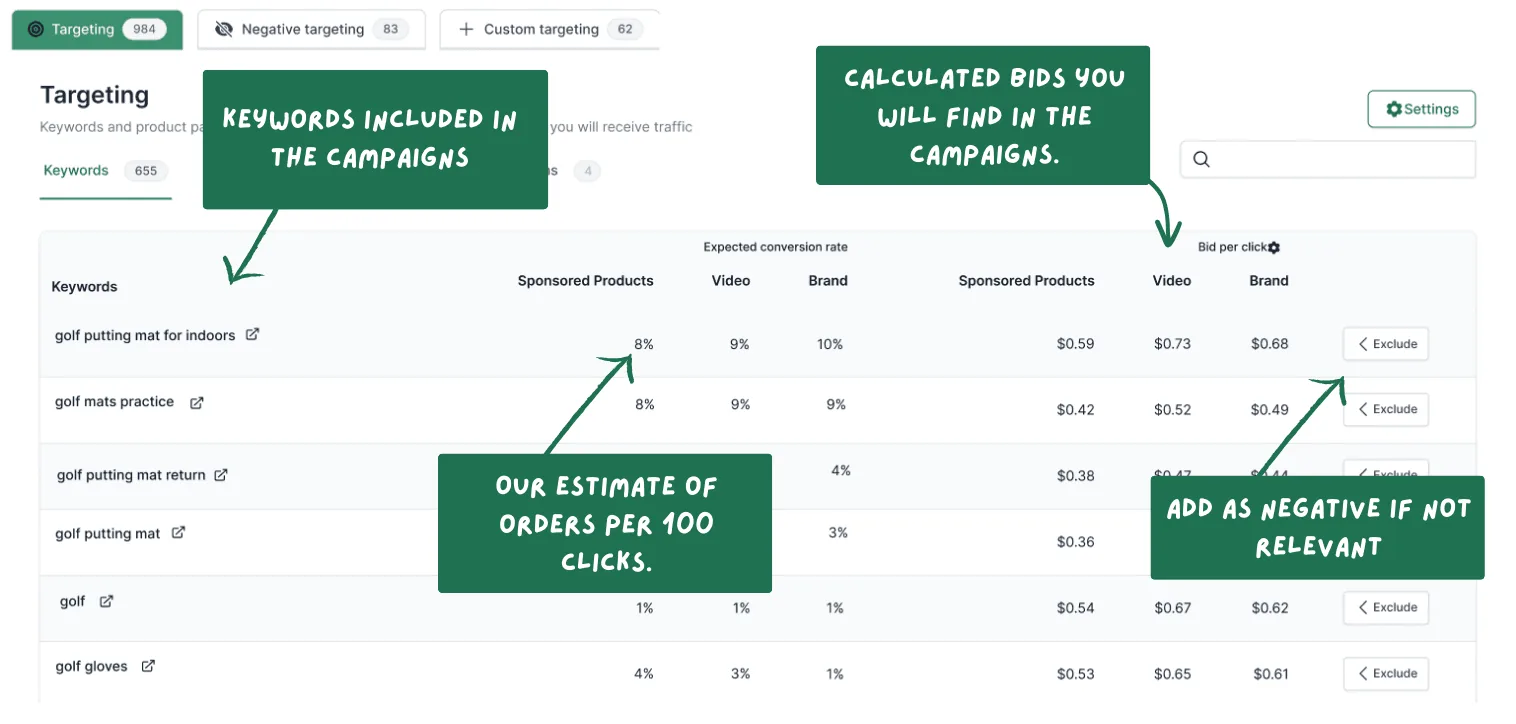Open external link icon next to golf putting mat return
Screen dimensions: 1516x724
coord(221,475)
